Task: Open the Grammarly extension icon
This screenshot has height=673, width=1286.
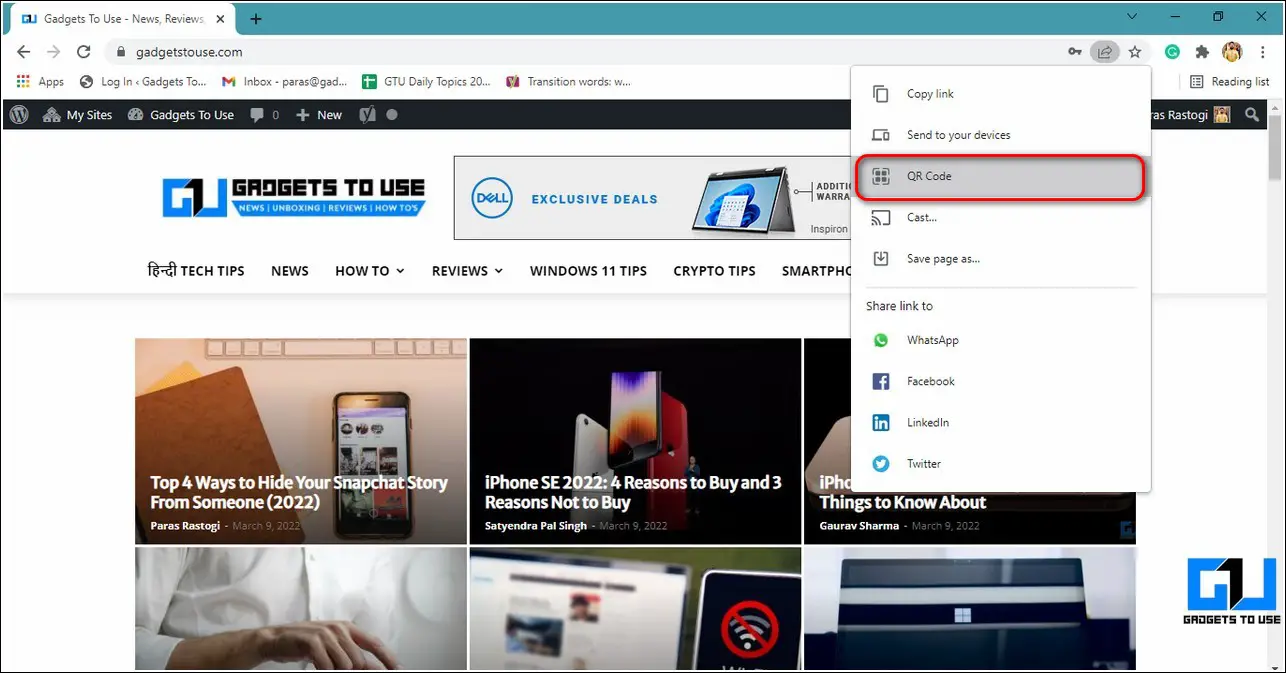Action: pyautogui.click(x=1173, y=52)
